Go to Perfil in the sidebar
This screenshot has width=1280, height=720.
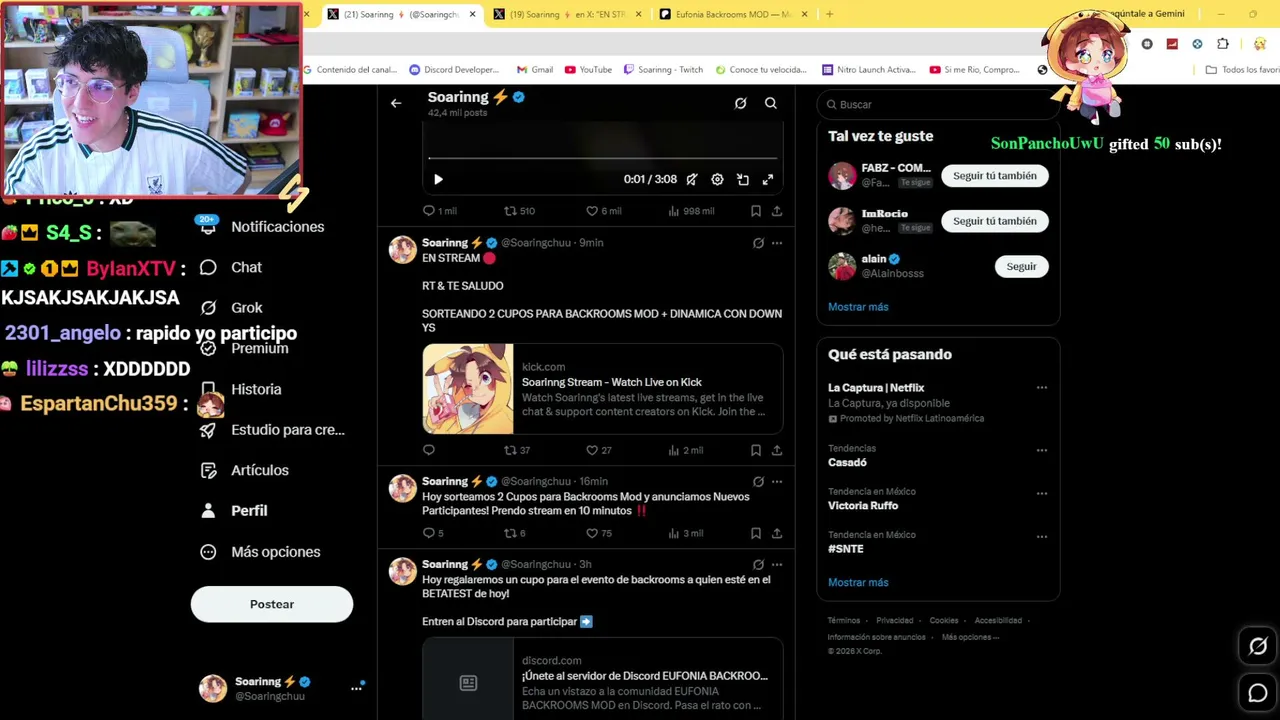(234, 511)
